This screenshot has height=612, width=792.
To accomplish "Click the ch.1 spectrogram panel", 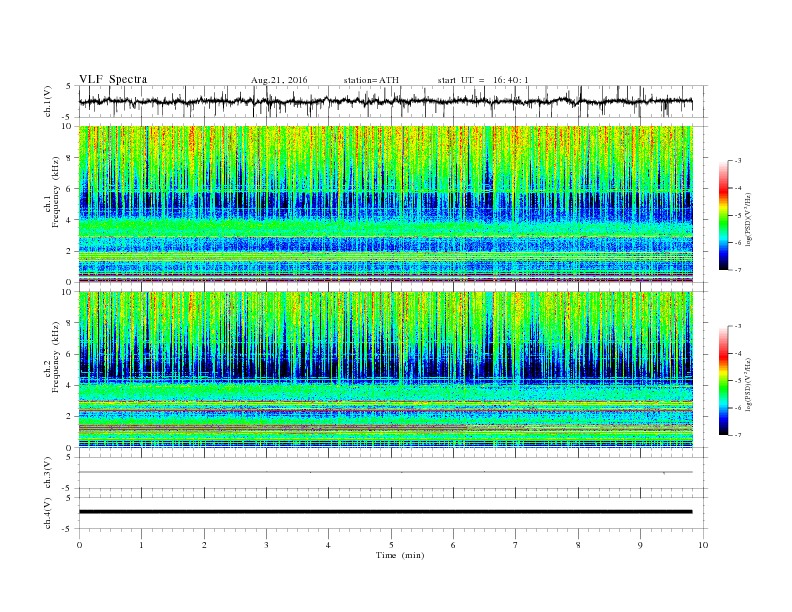I will tap(385, 204).
